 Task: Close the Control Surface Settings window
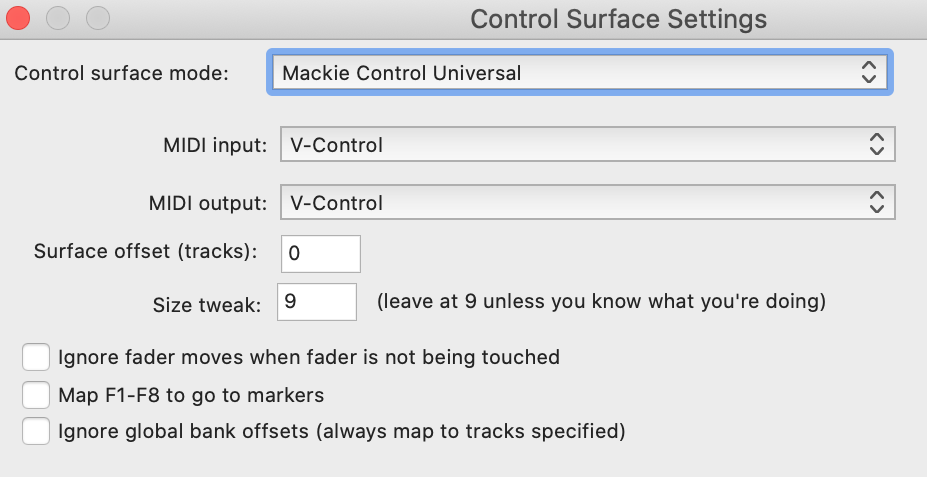click(x=18, y=18)
